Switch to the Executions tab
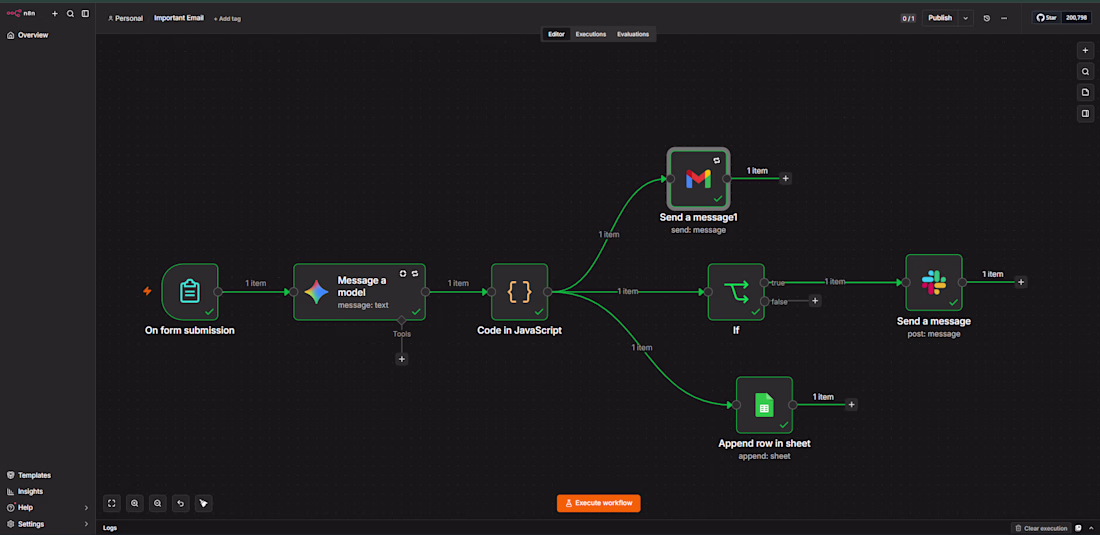 [591, 34]
